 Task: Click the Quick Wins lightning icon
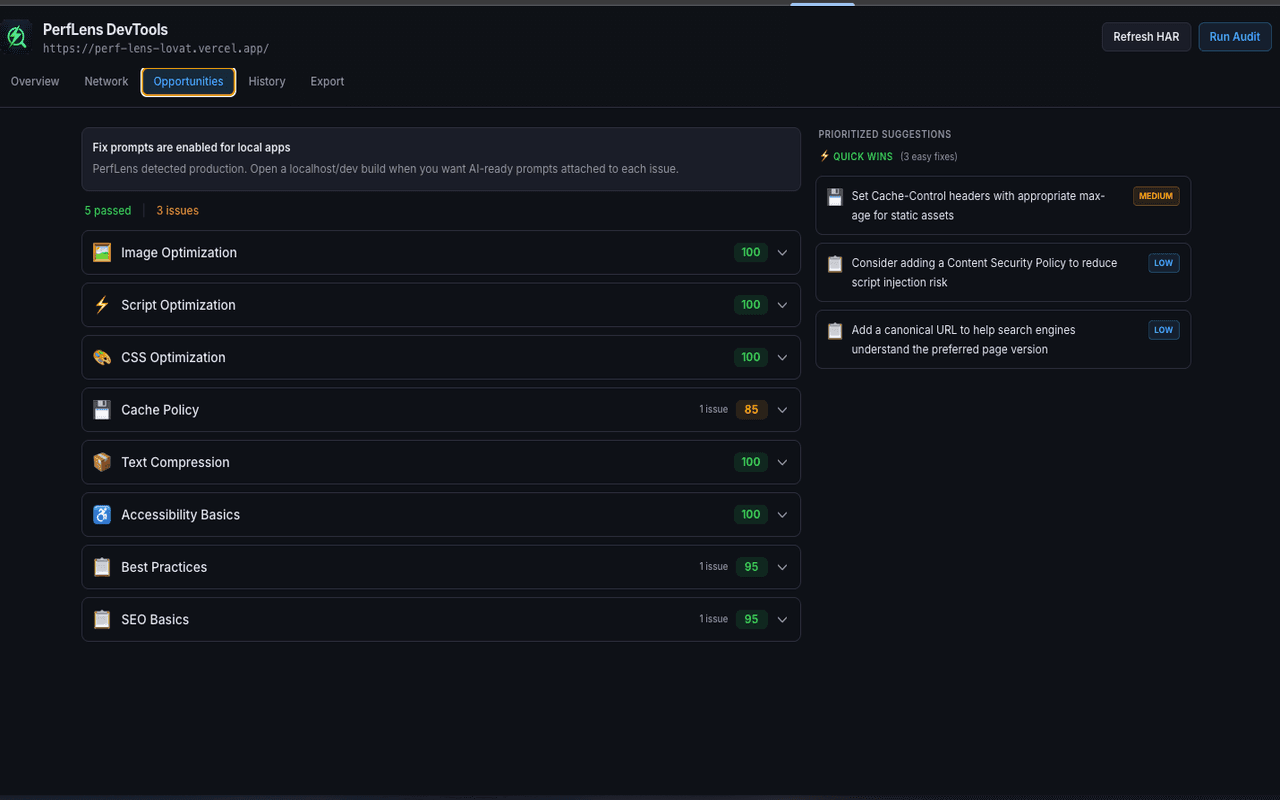825,156
